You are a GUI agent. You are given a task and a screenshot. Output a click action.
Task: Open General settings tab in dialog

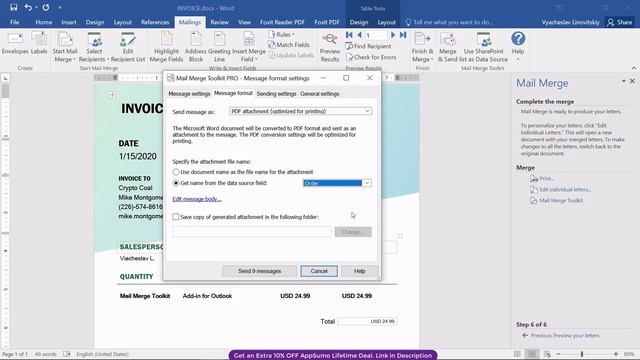click(x=320, y=93)
